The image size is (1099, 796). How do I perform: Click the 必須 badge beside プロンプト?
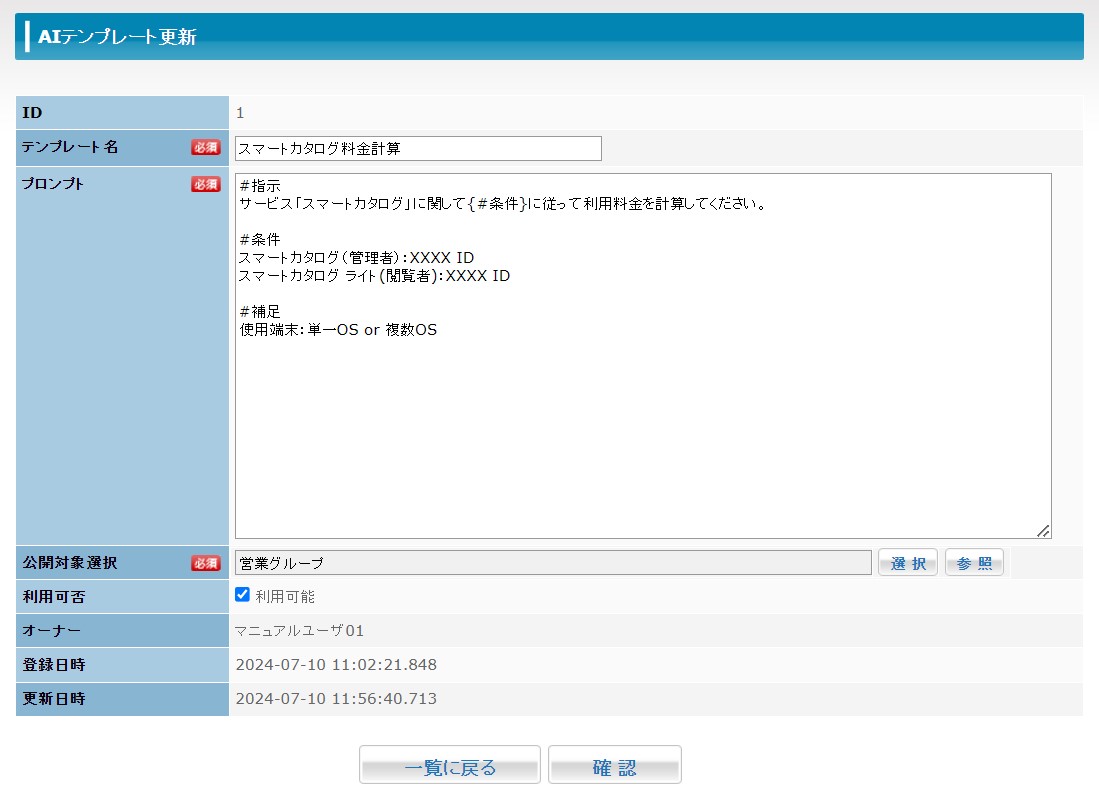coord(206,184)
